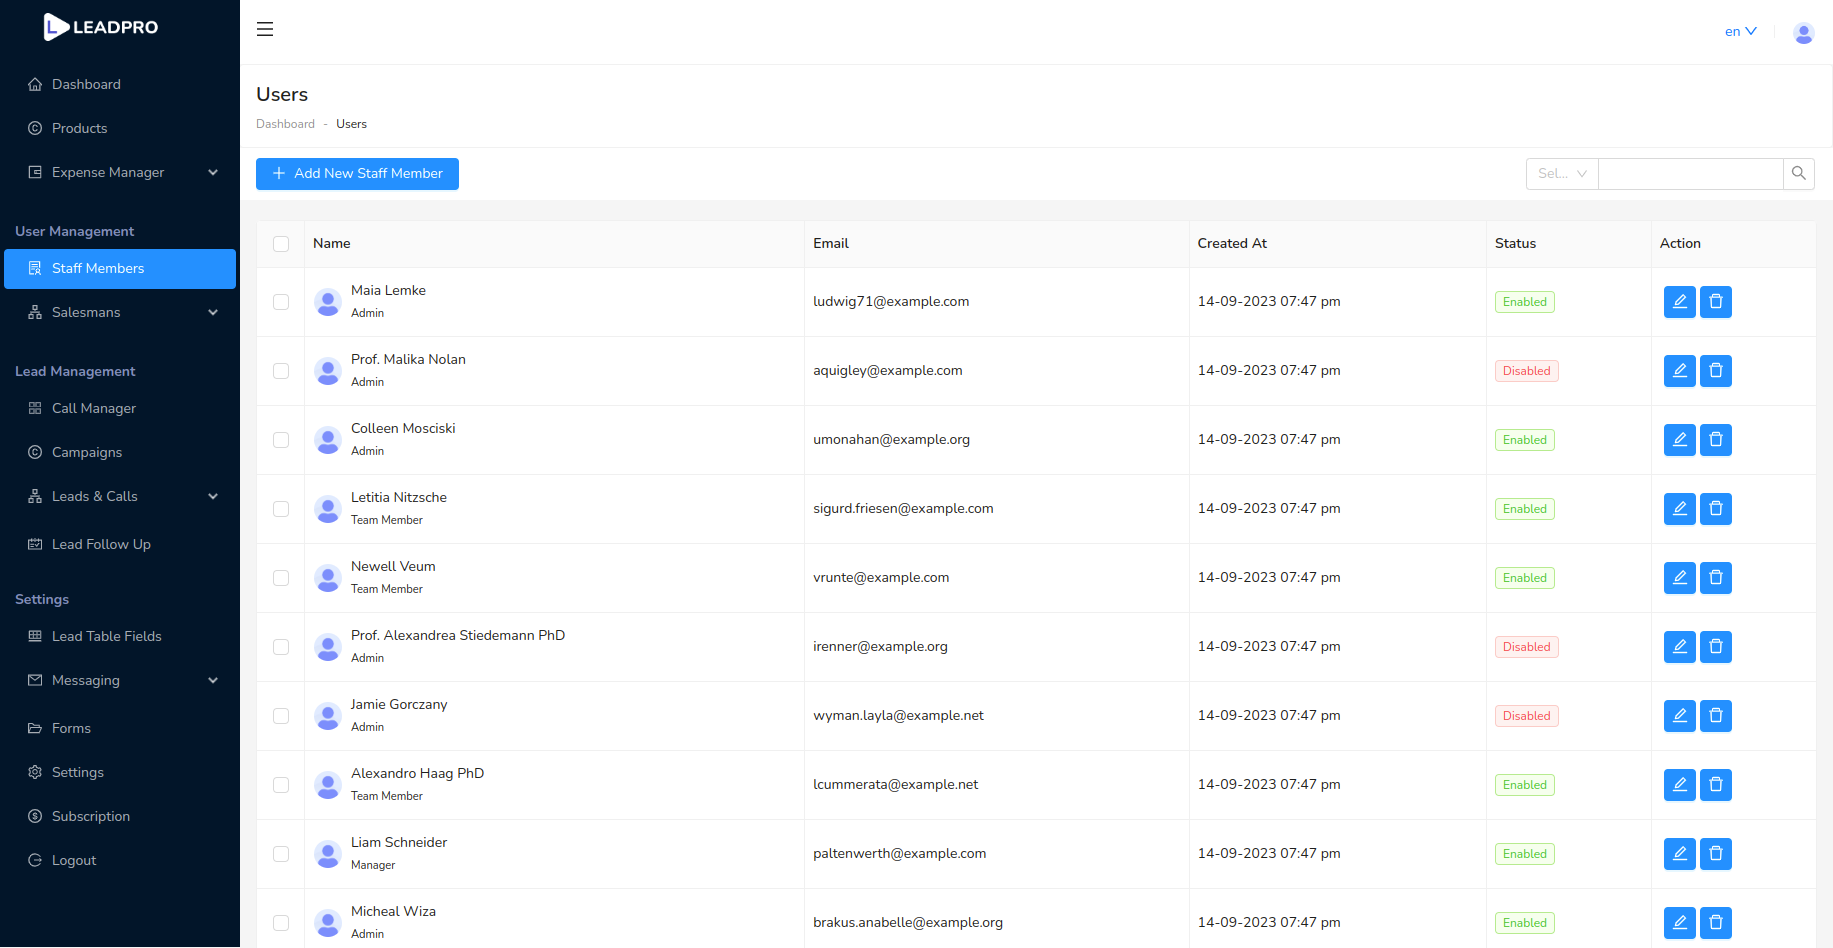Viewport: 1833px width, 948px height.
Task: Open the language selector dropdown
Action: point(1740,32)
